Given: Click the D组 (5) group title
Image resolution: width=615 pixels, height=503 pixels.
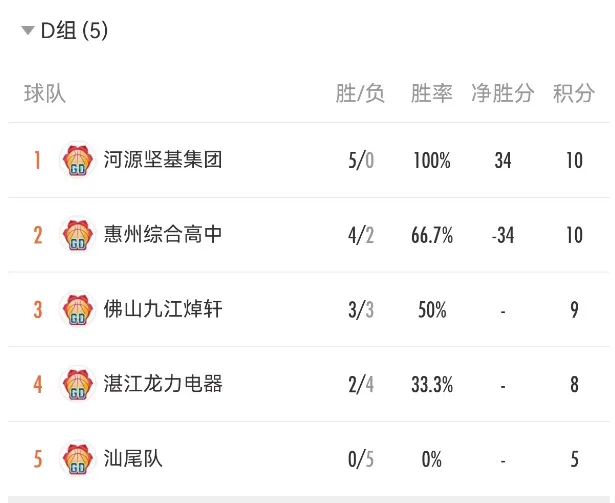Looking at the screenshot, I should coord(74,30).
